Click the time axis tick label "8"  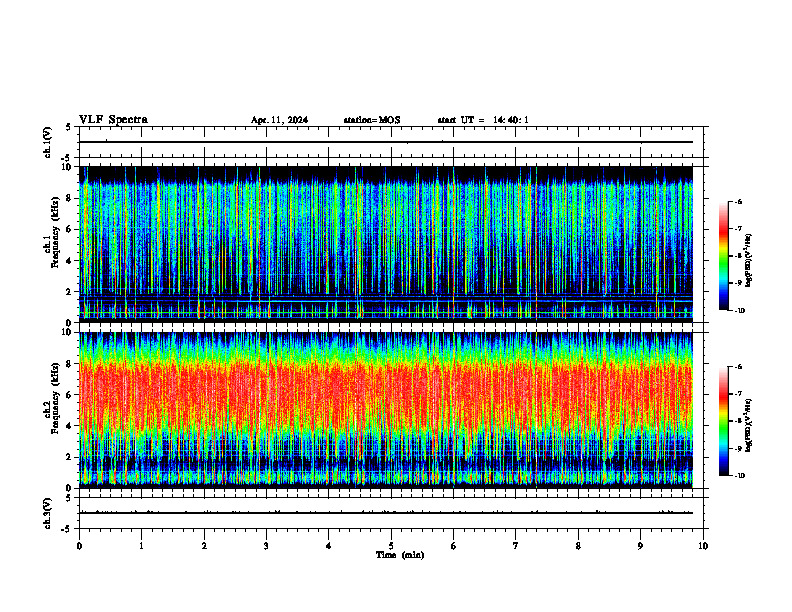(x=578, y=546)
